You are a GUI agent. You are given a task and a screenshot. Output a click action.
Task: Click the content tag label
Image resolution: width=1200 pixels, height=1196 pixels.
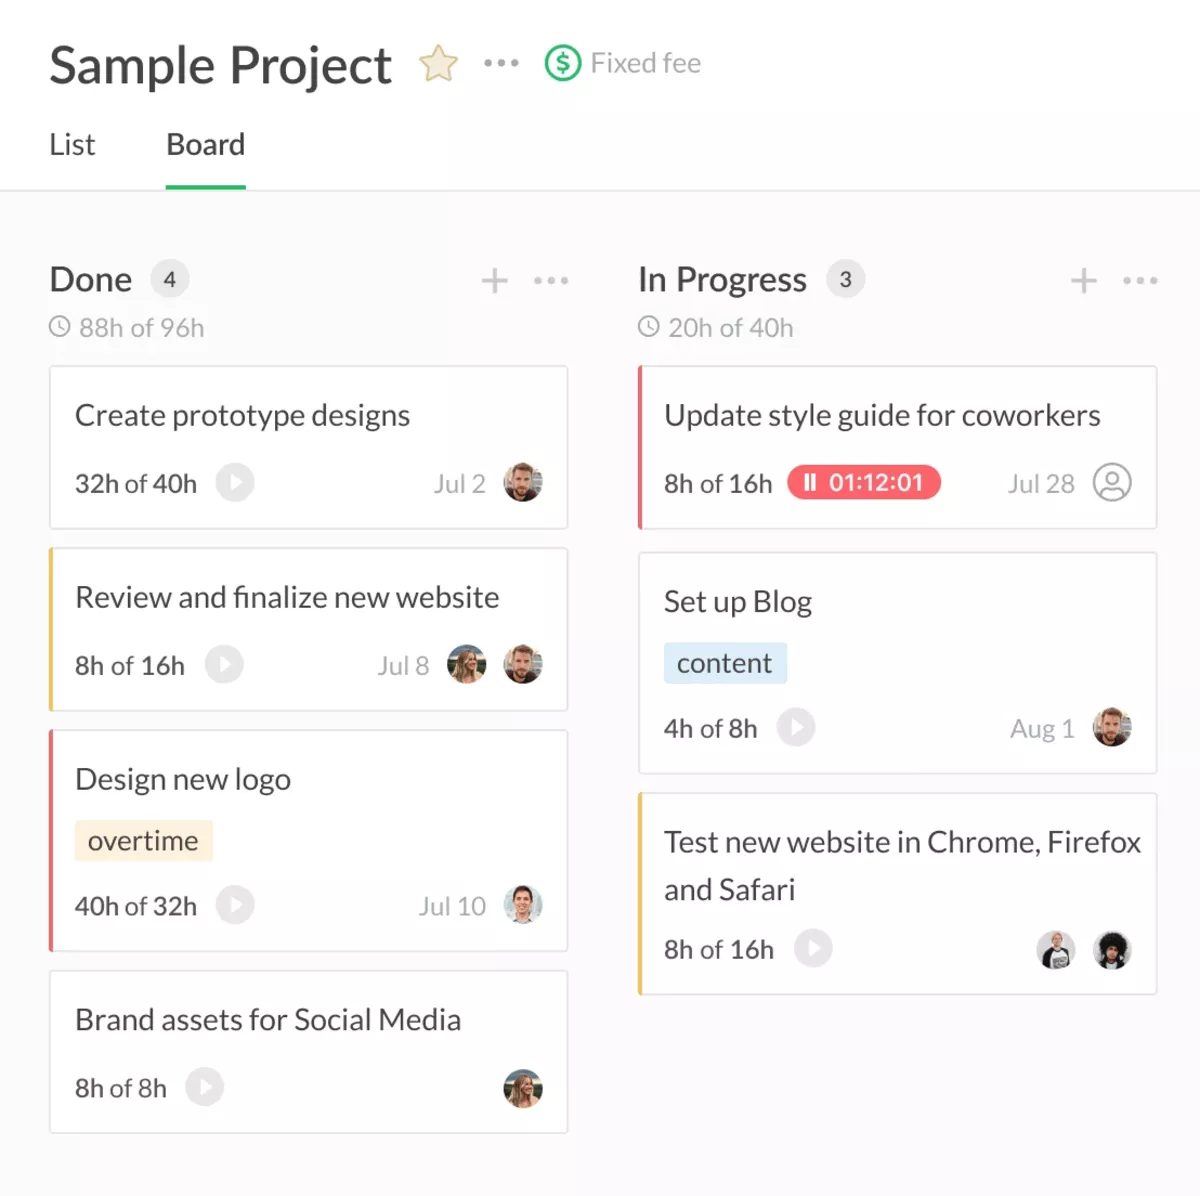tap(725, 663)
